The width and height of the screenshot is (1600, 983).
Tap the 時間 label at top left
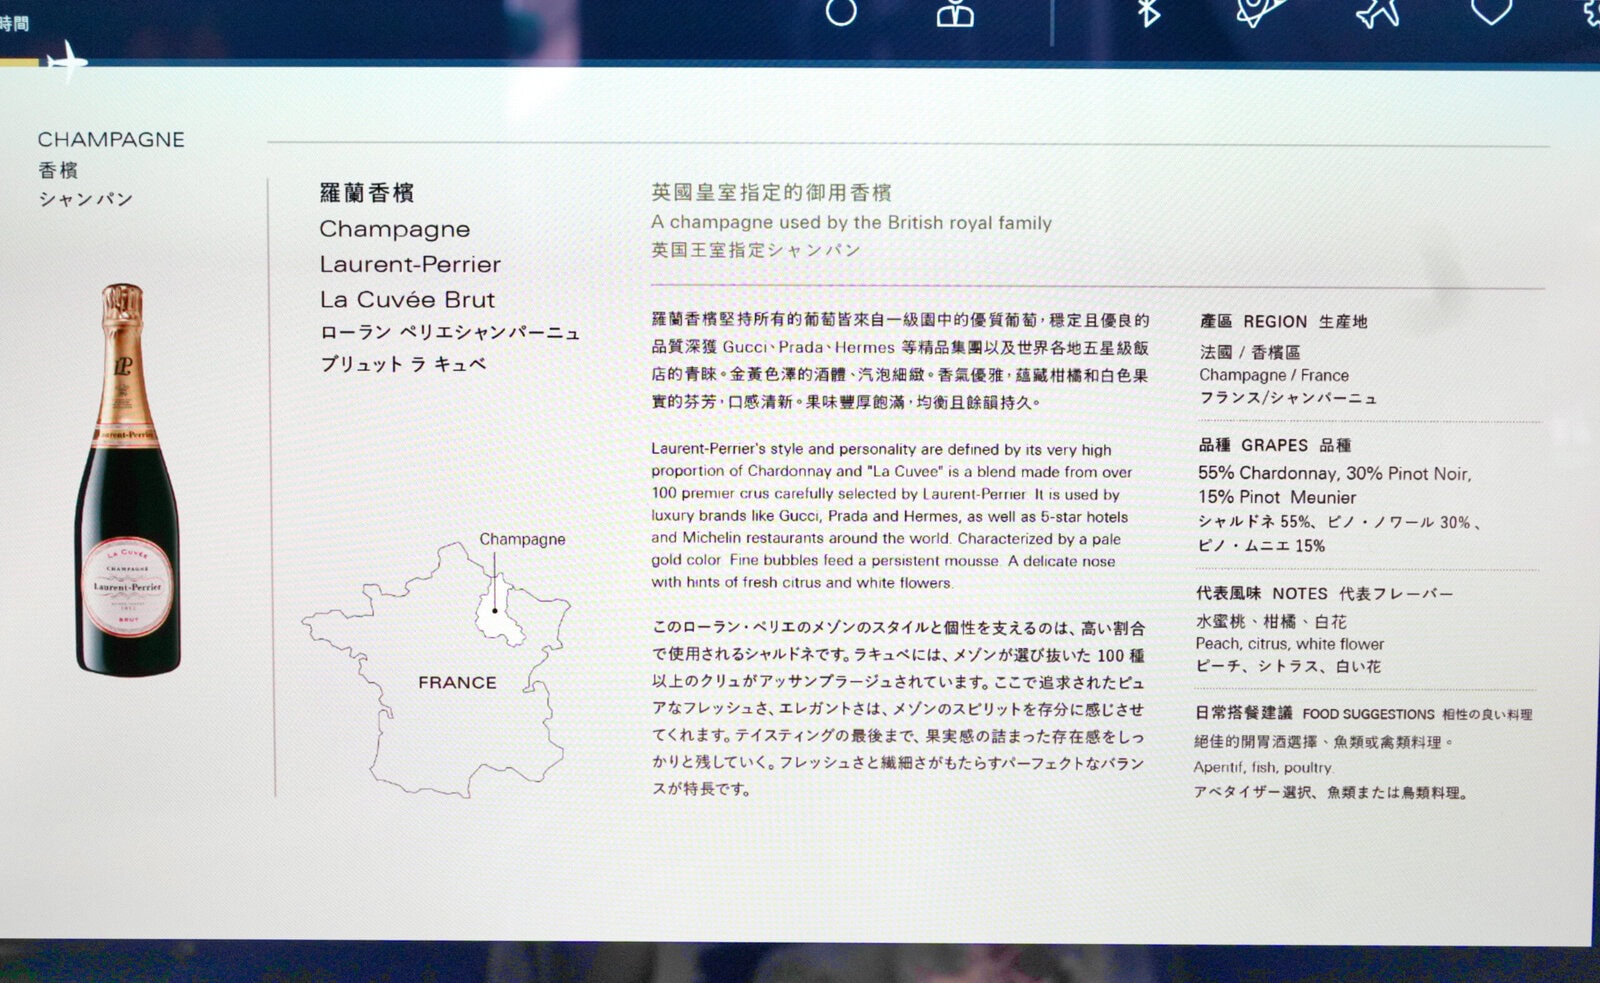click(x=14, y=23)
